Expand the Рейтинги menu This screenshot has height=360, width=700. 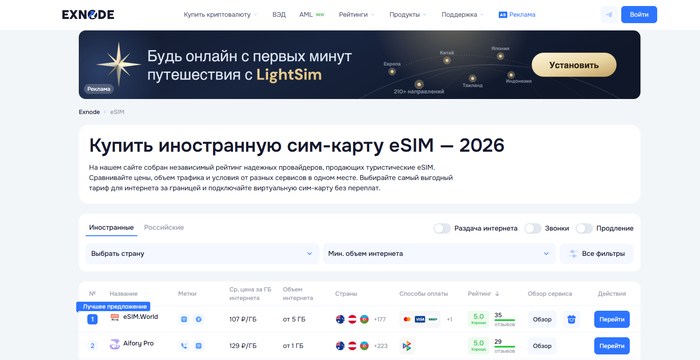[x=356, y=15]
